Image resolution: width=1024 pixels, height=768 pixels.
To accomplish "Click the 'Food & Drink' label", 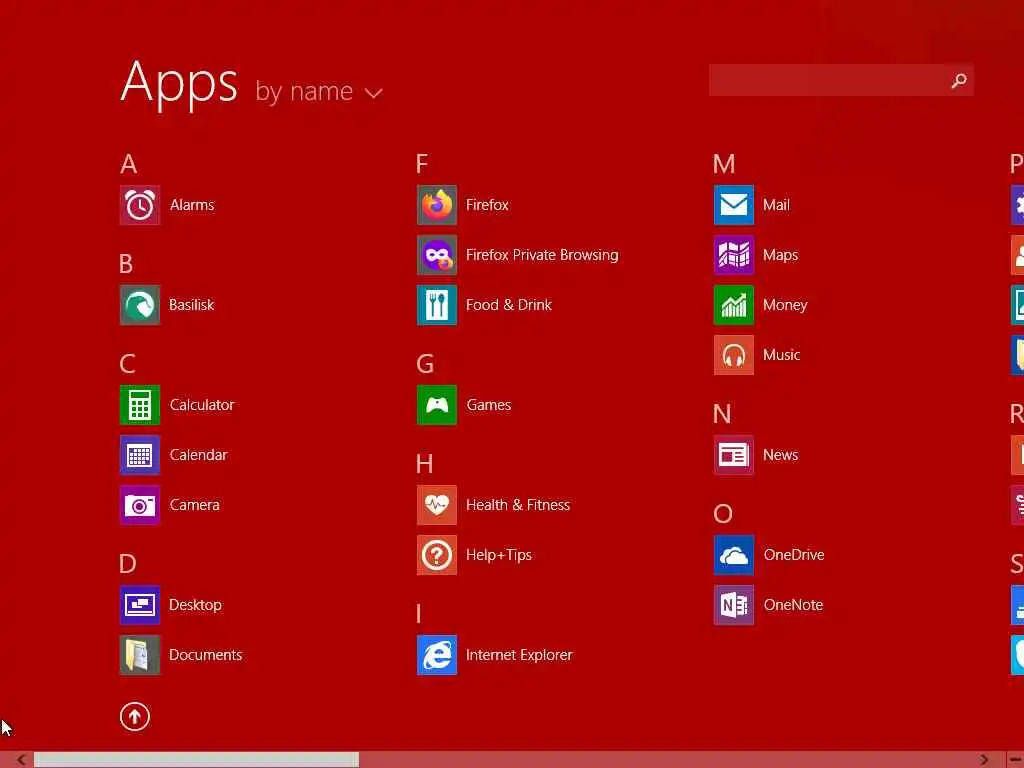I will 509,305.
